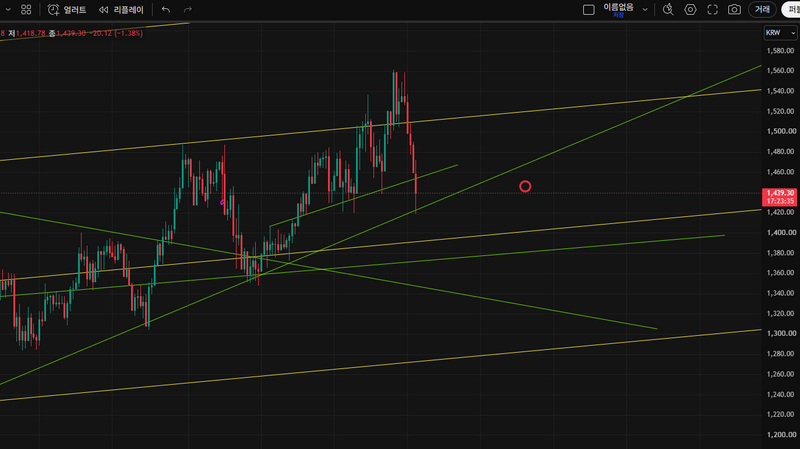The image size is (800, 449).
Task: Start bar replay with 리플레이
Action: coord(121,10)
